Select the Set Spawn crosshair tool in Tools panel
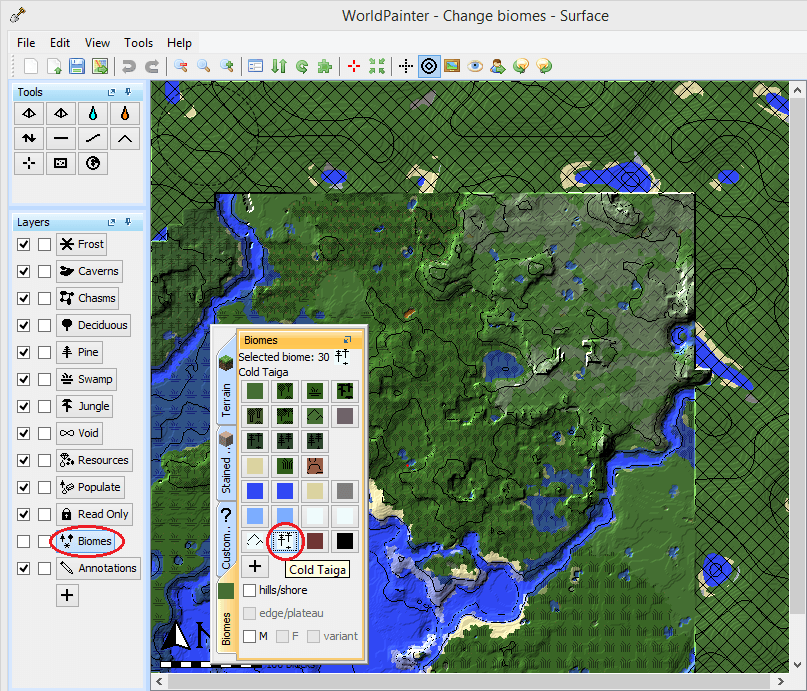The width and height of the screenshot is (807, 691). [x=29, y=164]
